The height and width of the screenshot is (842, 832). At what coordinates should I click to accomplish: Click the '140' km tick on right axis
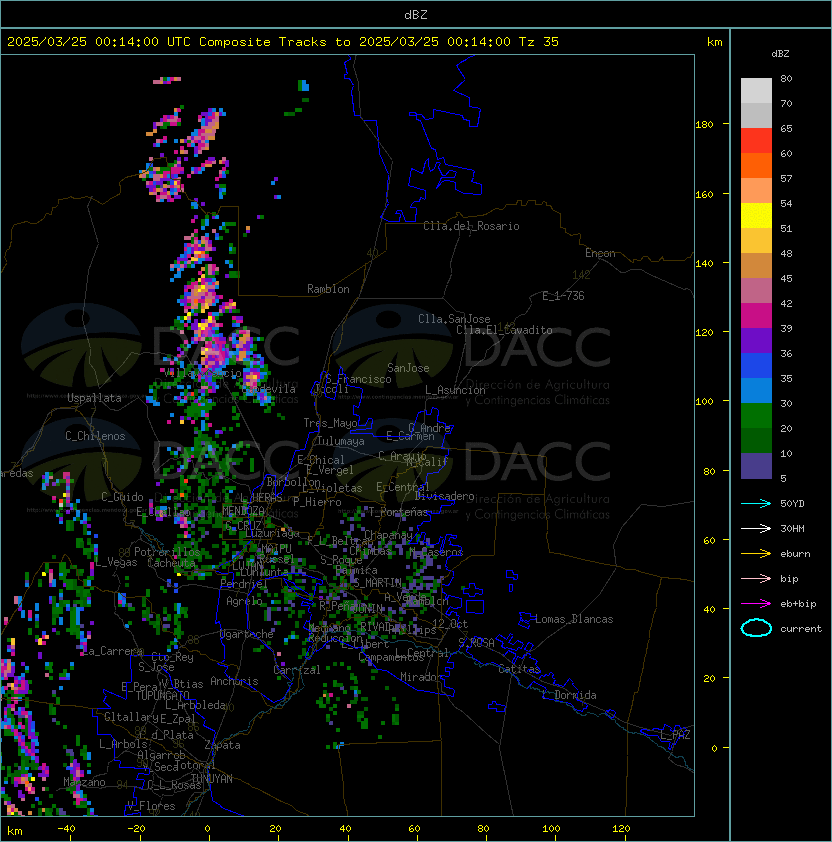(x=704, y=263)
